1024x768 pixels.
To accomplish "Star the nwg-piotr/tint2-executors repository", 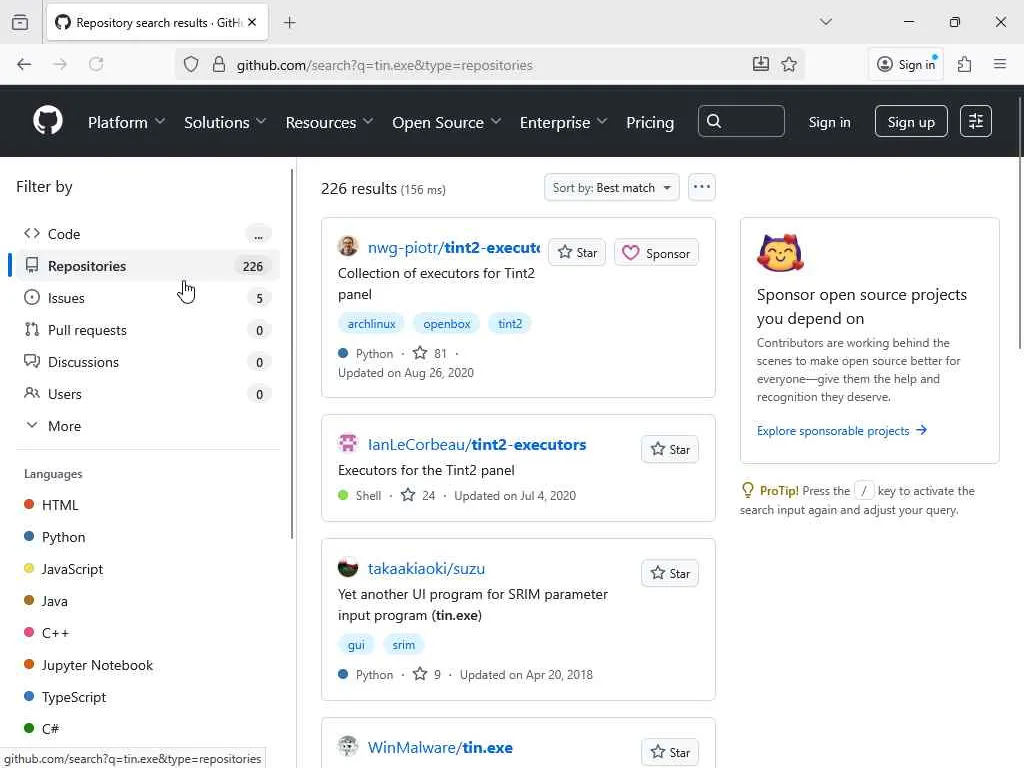I will pyautogui.click(x=577, y=253).
